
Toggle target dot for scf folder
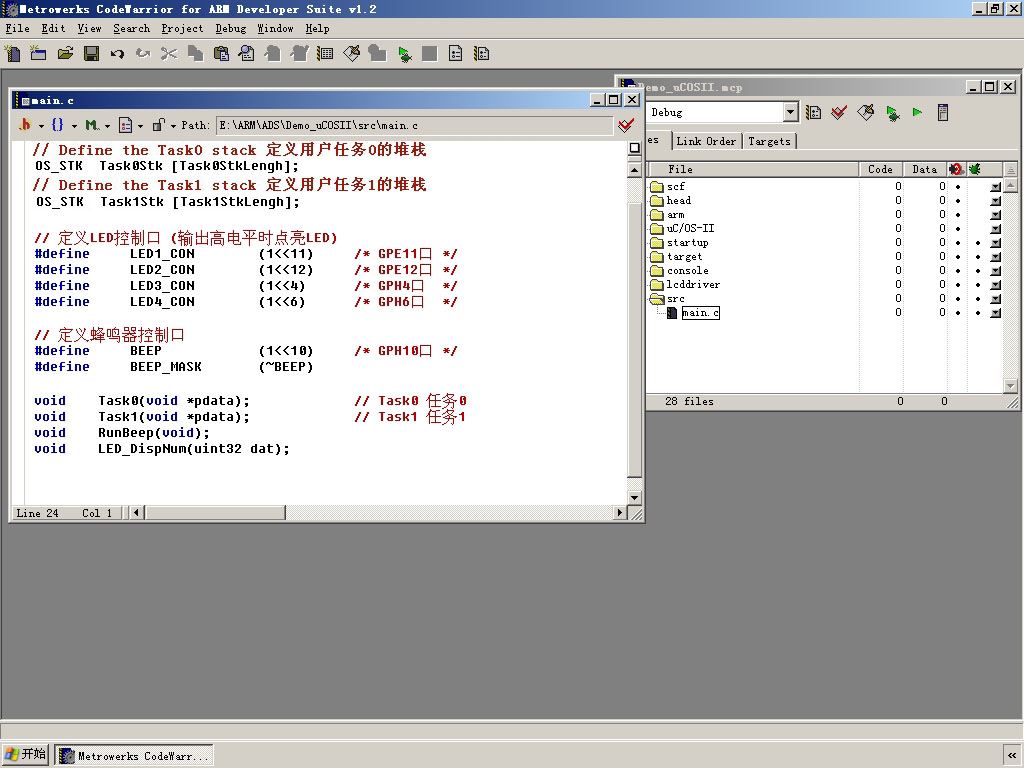click(958, 186)
